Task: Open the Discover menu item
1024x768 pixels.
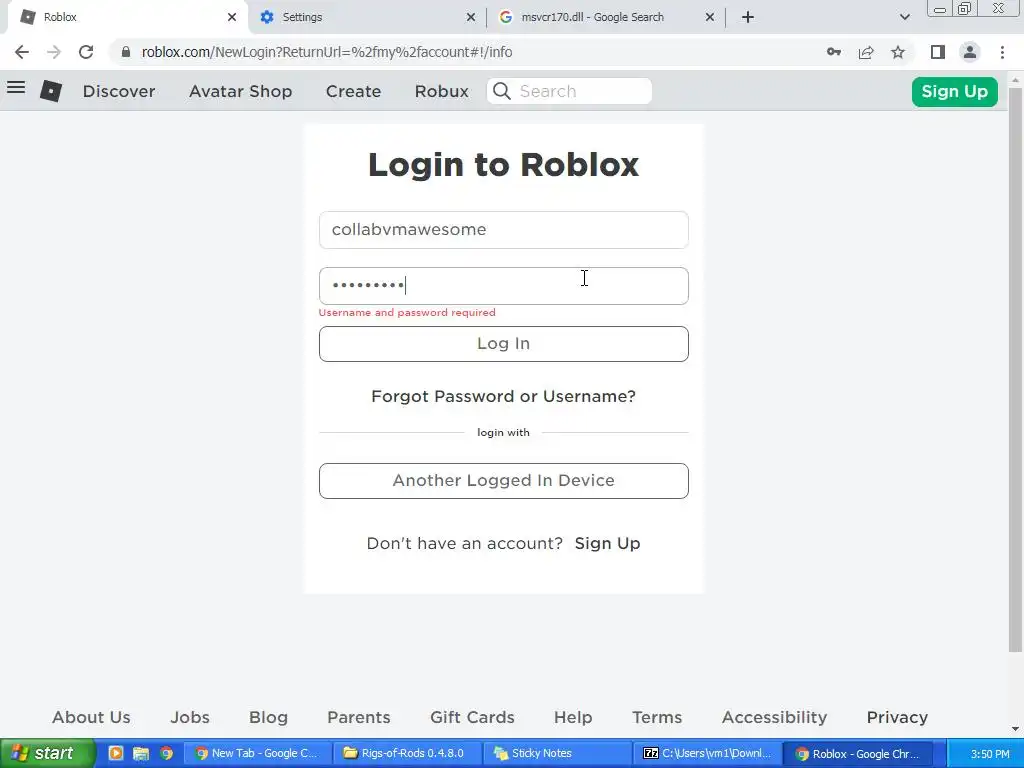Action: (119, 91)
